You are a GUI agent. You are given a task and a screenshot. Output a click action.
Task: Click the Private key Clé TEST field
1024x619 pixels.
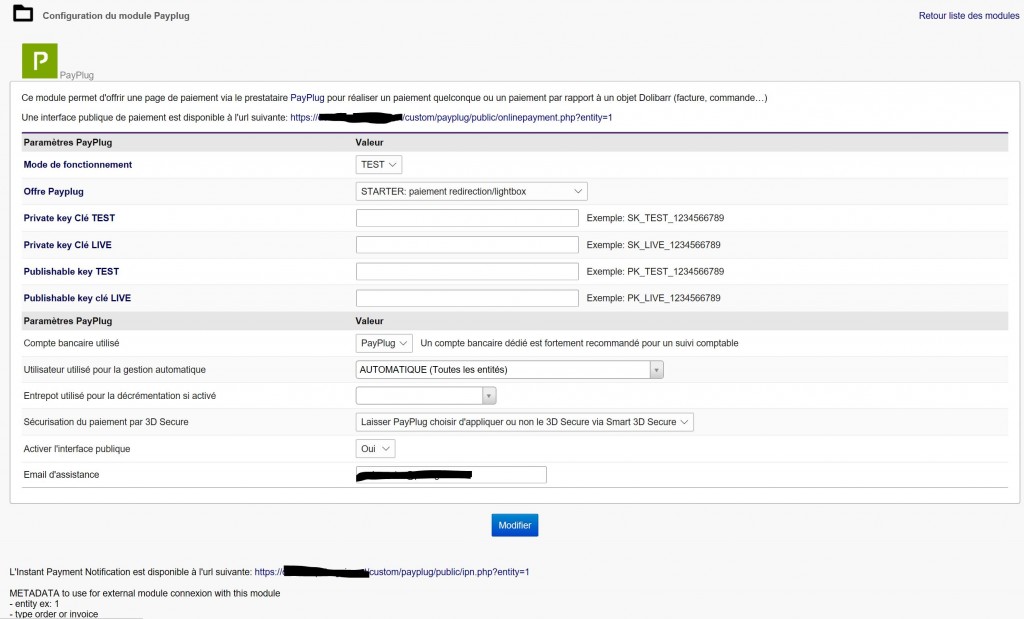(x=467, y=218)
